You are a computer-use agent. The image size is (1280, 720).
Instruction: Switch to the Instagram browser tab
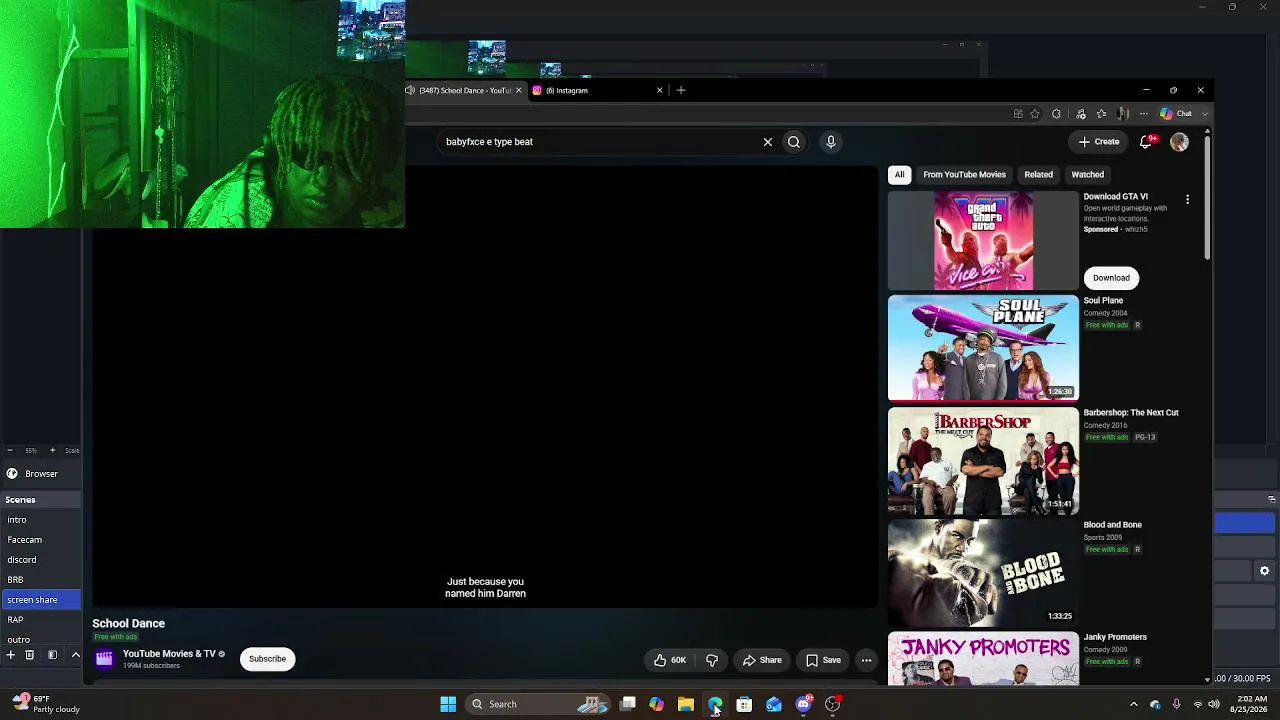596,90
